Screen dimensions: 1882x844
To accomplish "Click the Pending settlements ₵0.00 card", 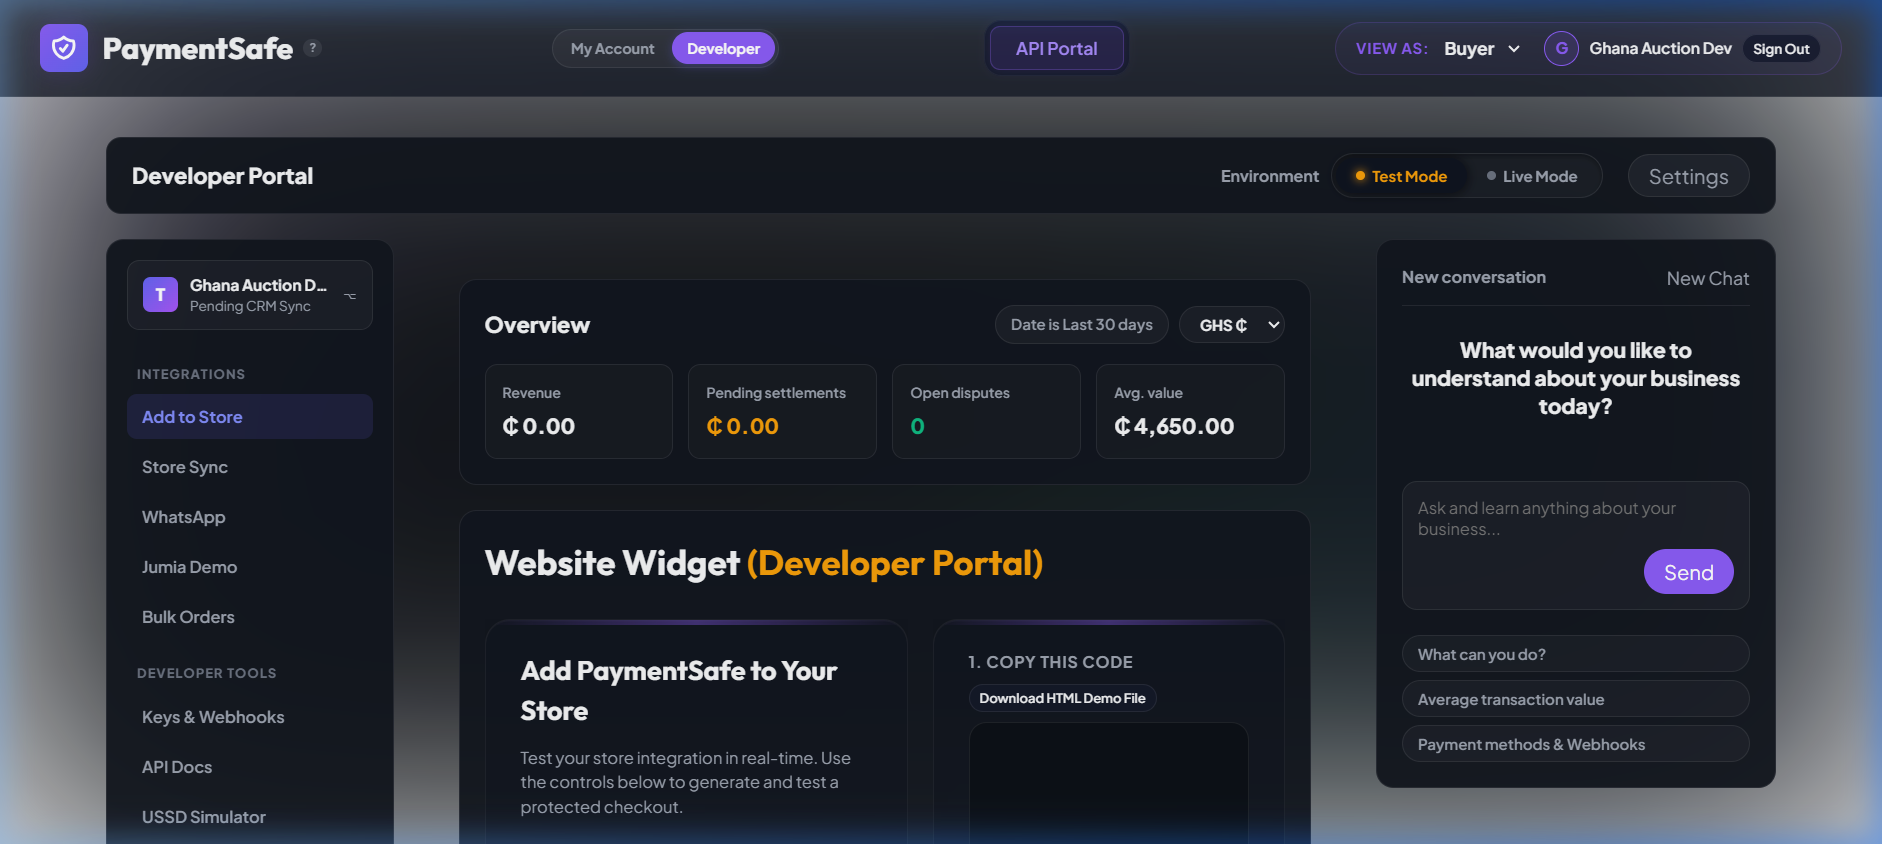I will (x=782, y=411).
